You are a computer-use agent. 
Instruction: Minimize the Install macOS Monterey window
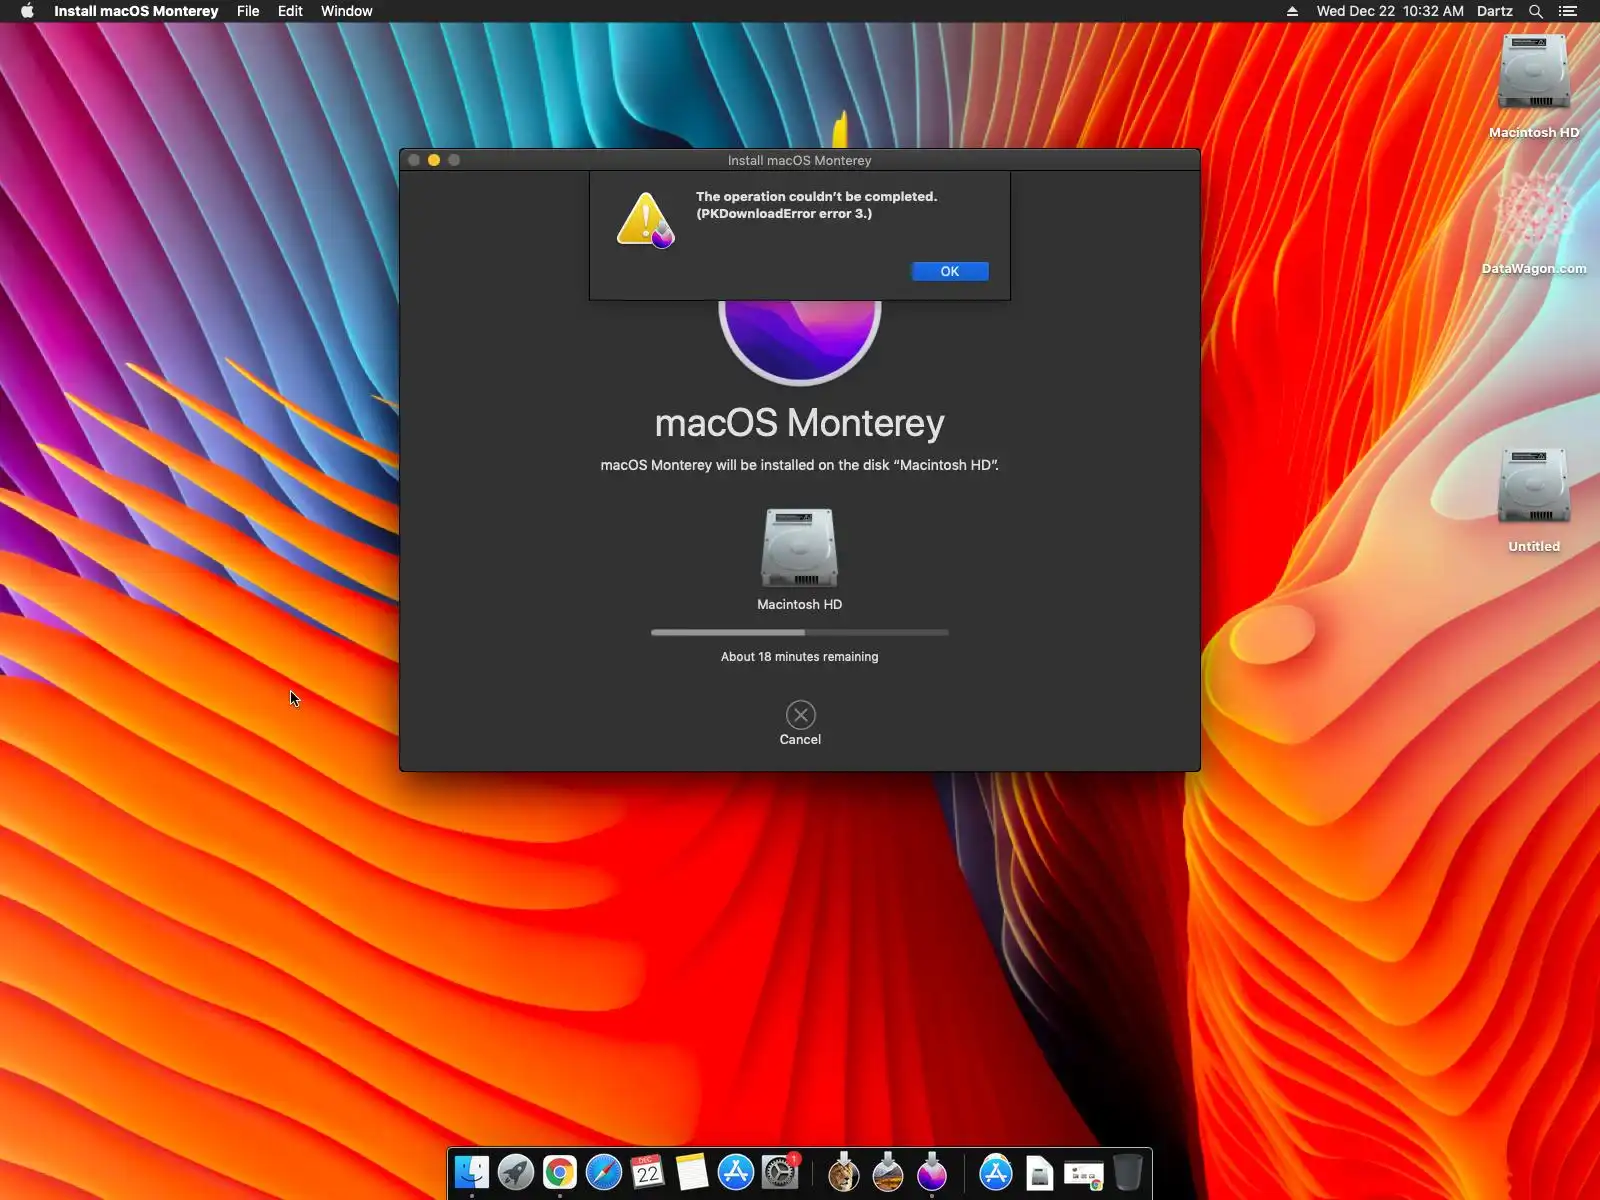click(434, 160)
